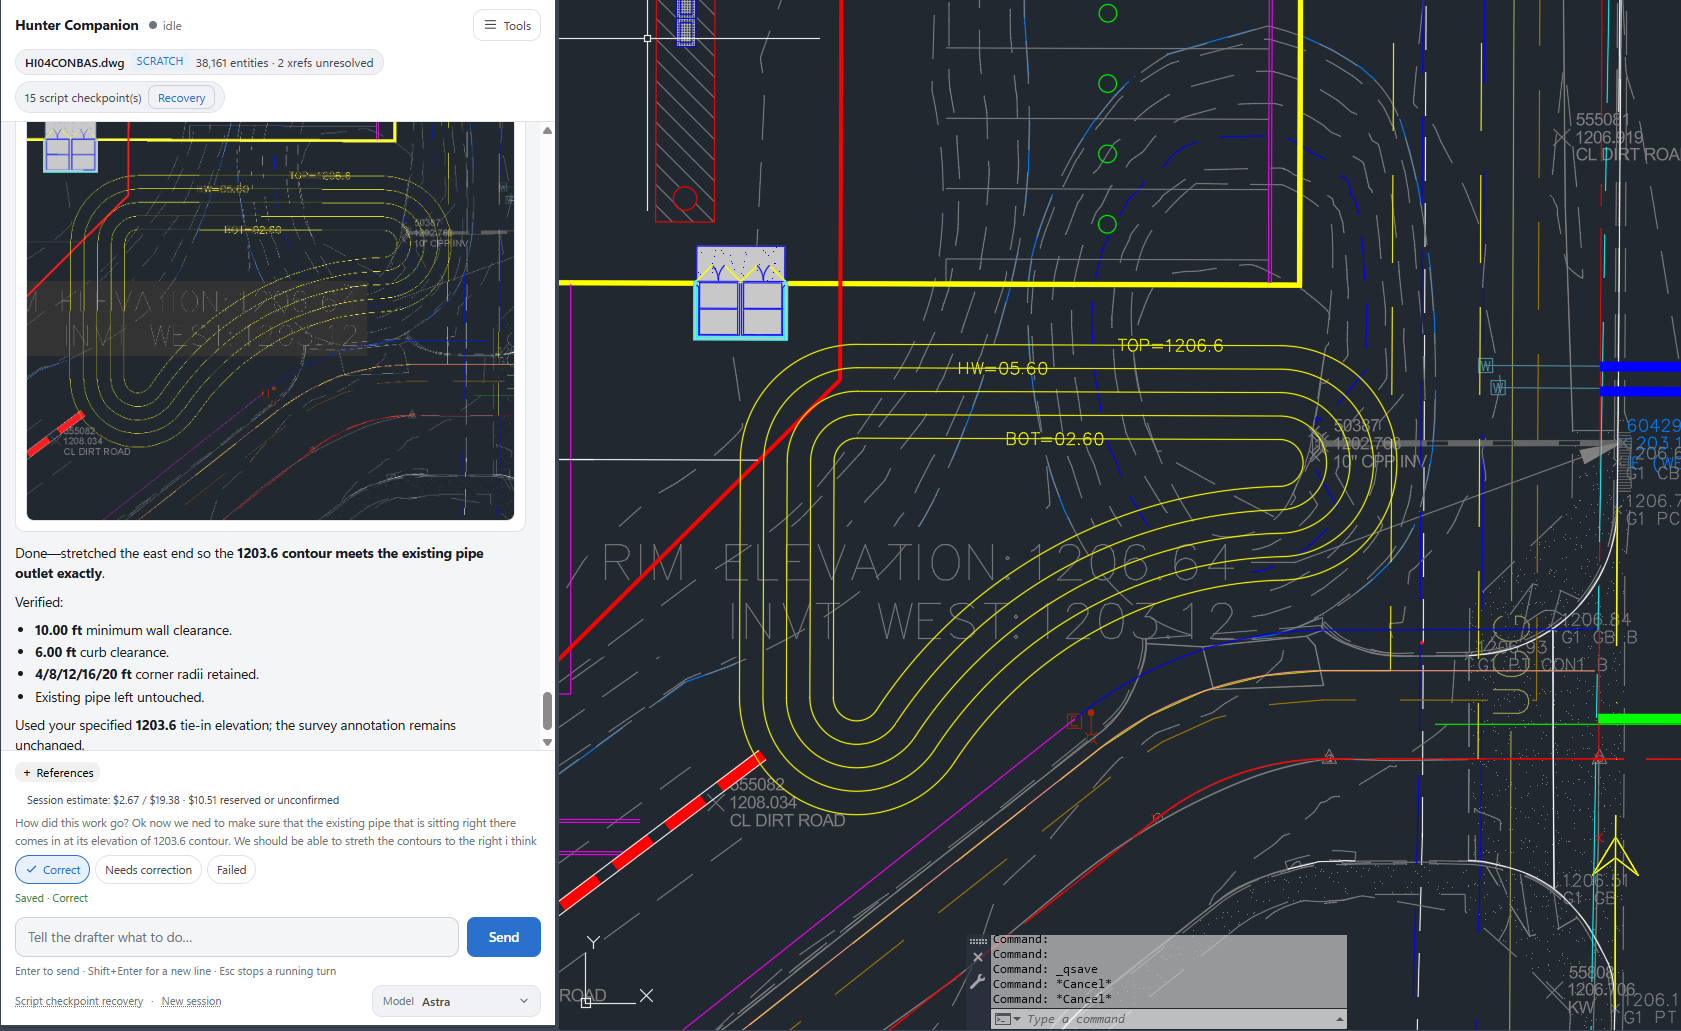Click the idle status indicator
Viewport: 1681px width, 1031px height.
coord(166,26)
